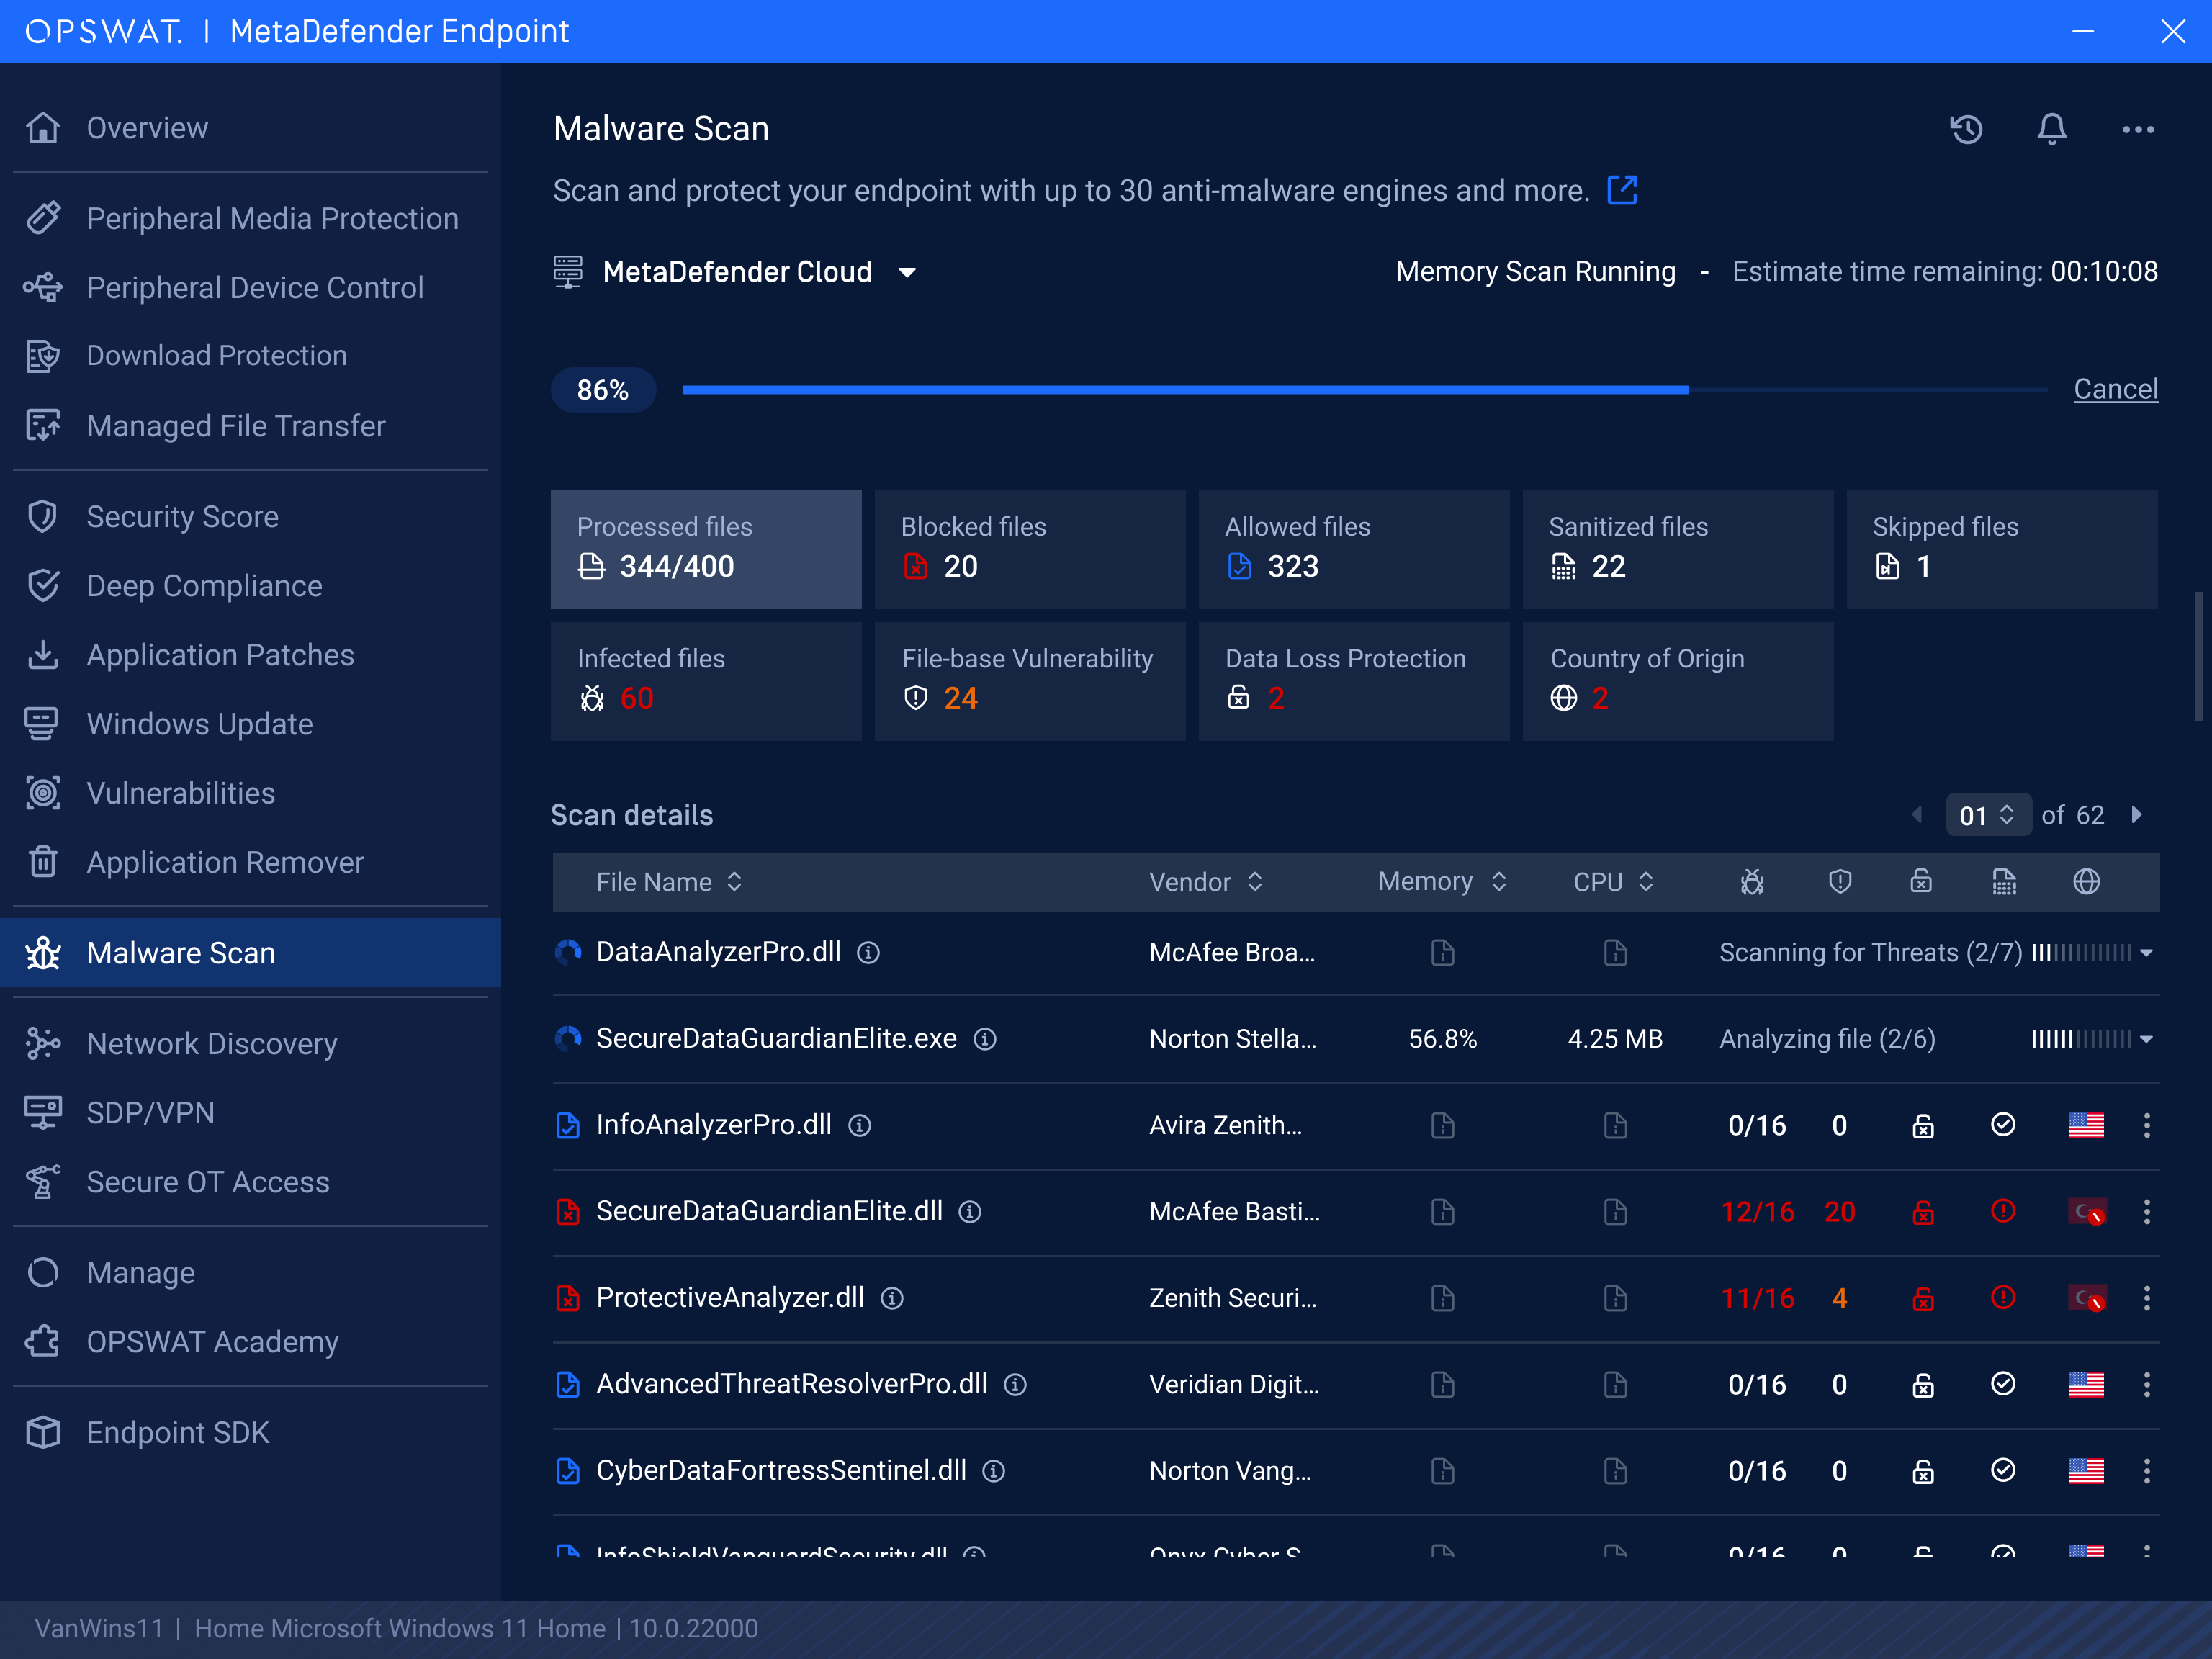Open the three-dot more options menu at top

tap(2138, 129)
